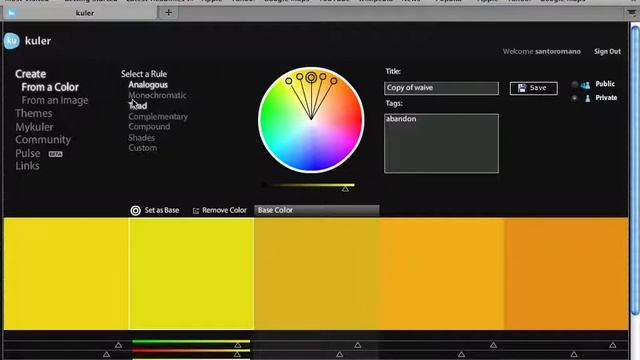Viewport: 640px width, 360px height.
Task: Click the kuler tab favicon
Action: pyautogui.click(x=12, y=13)
